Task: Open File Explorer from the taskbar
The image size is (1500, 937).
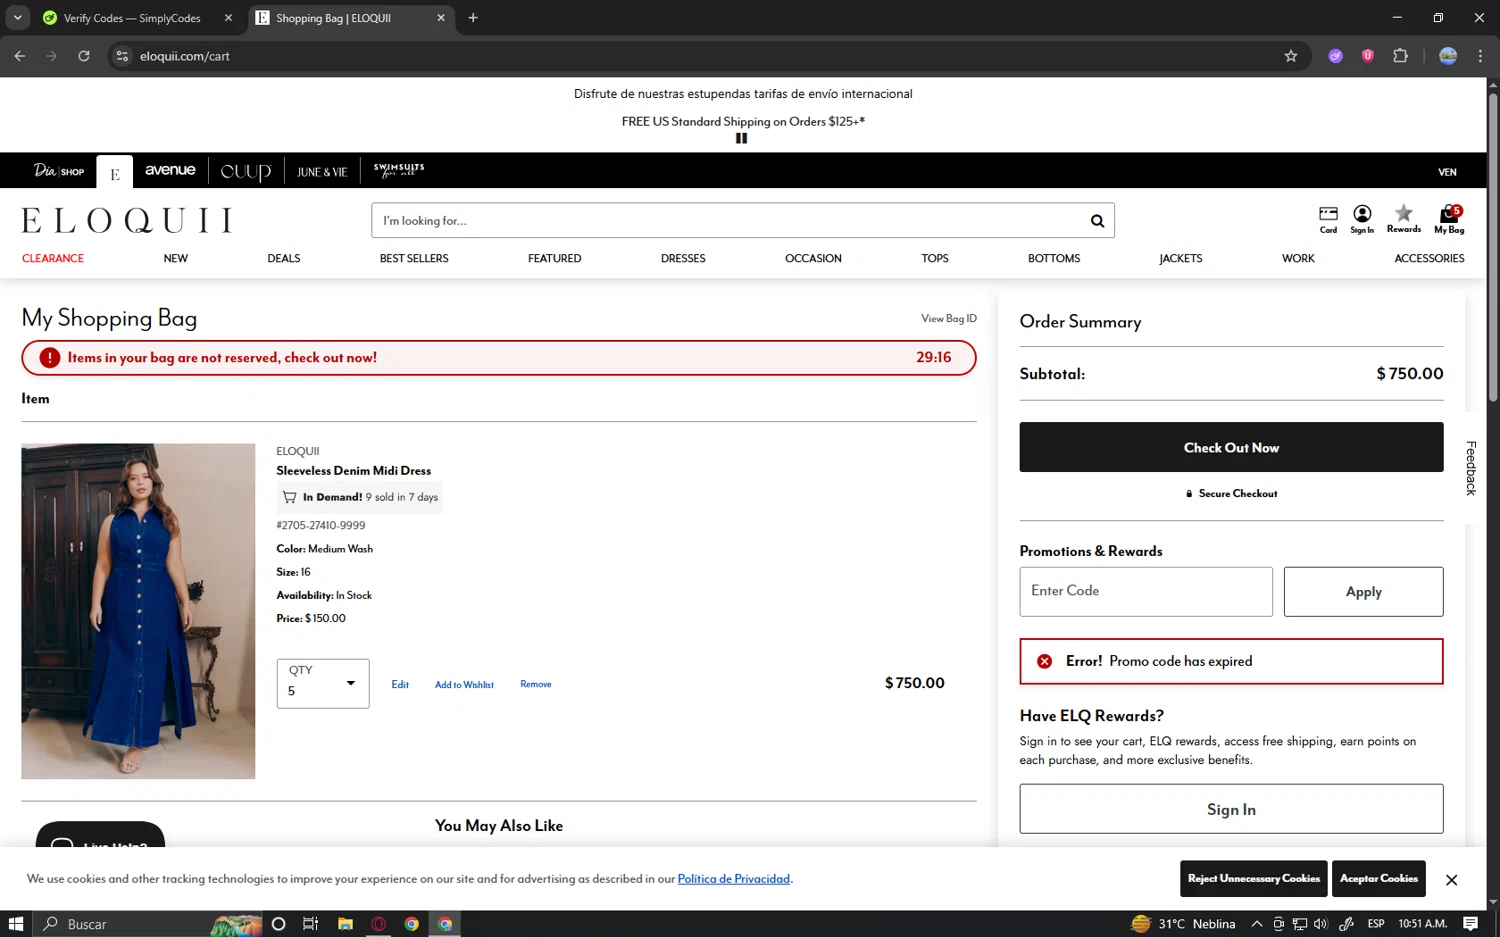Action: click(345, 924)
